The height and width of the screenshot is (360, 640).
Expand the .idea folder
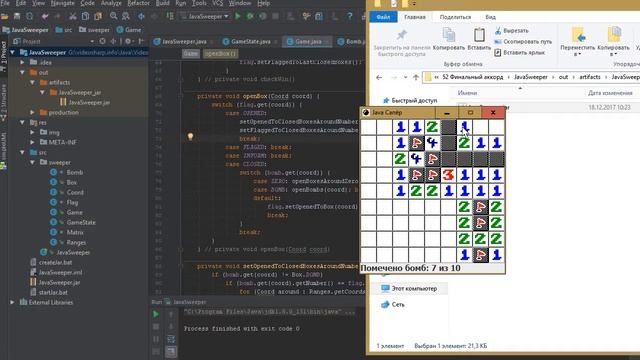point(22,62)
